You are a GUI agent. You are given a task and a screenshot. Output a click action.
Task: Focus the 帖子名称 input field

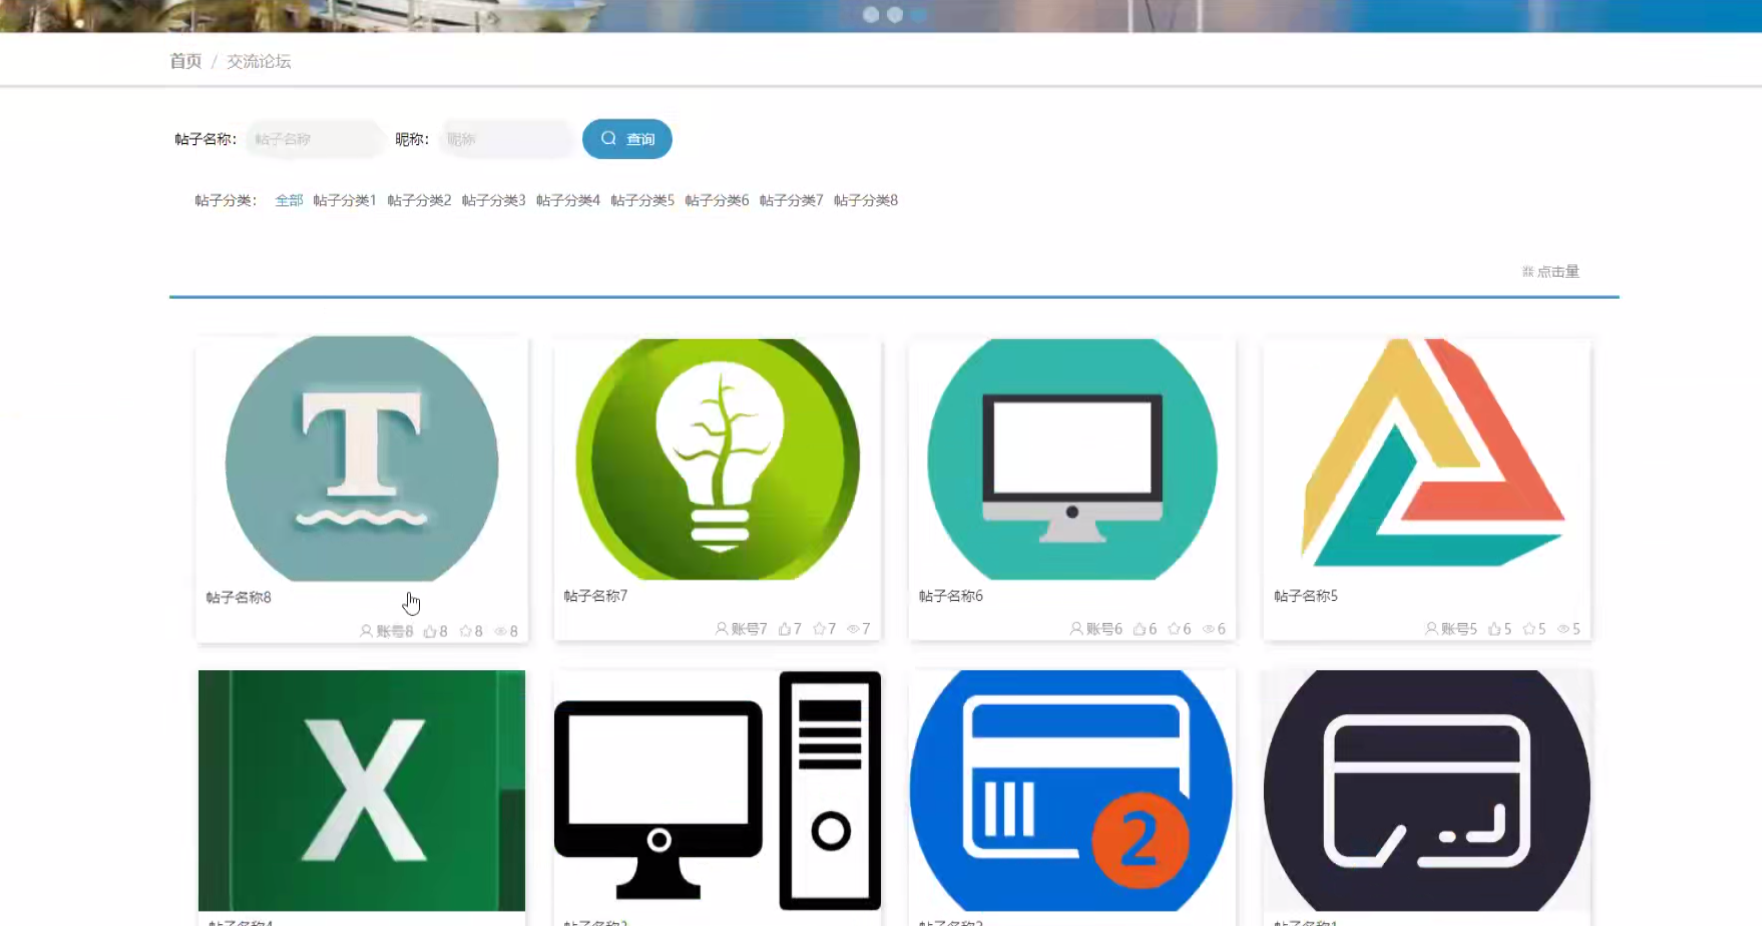[315, 139]
